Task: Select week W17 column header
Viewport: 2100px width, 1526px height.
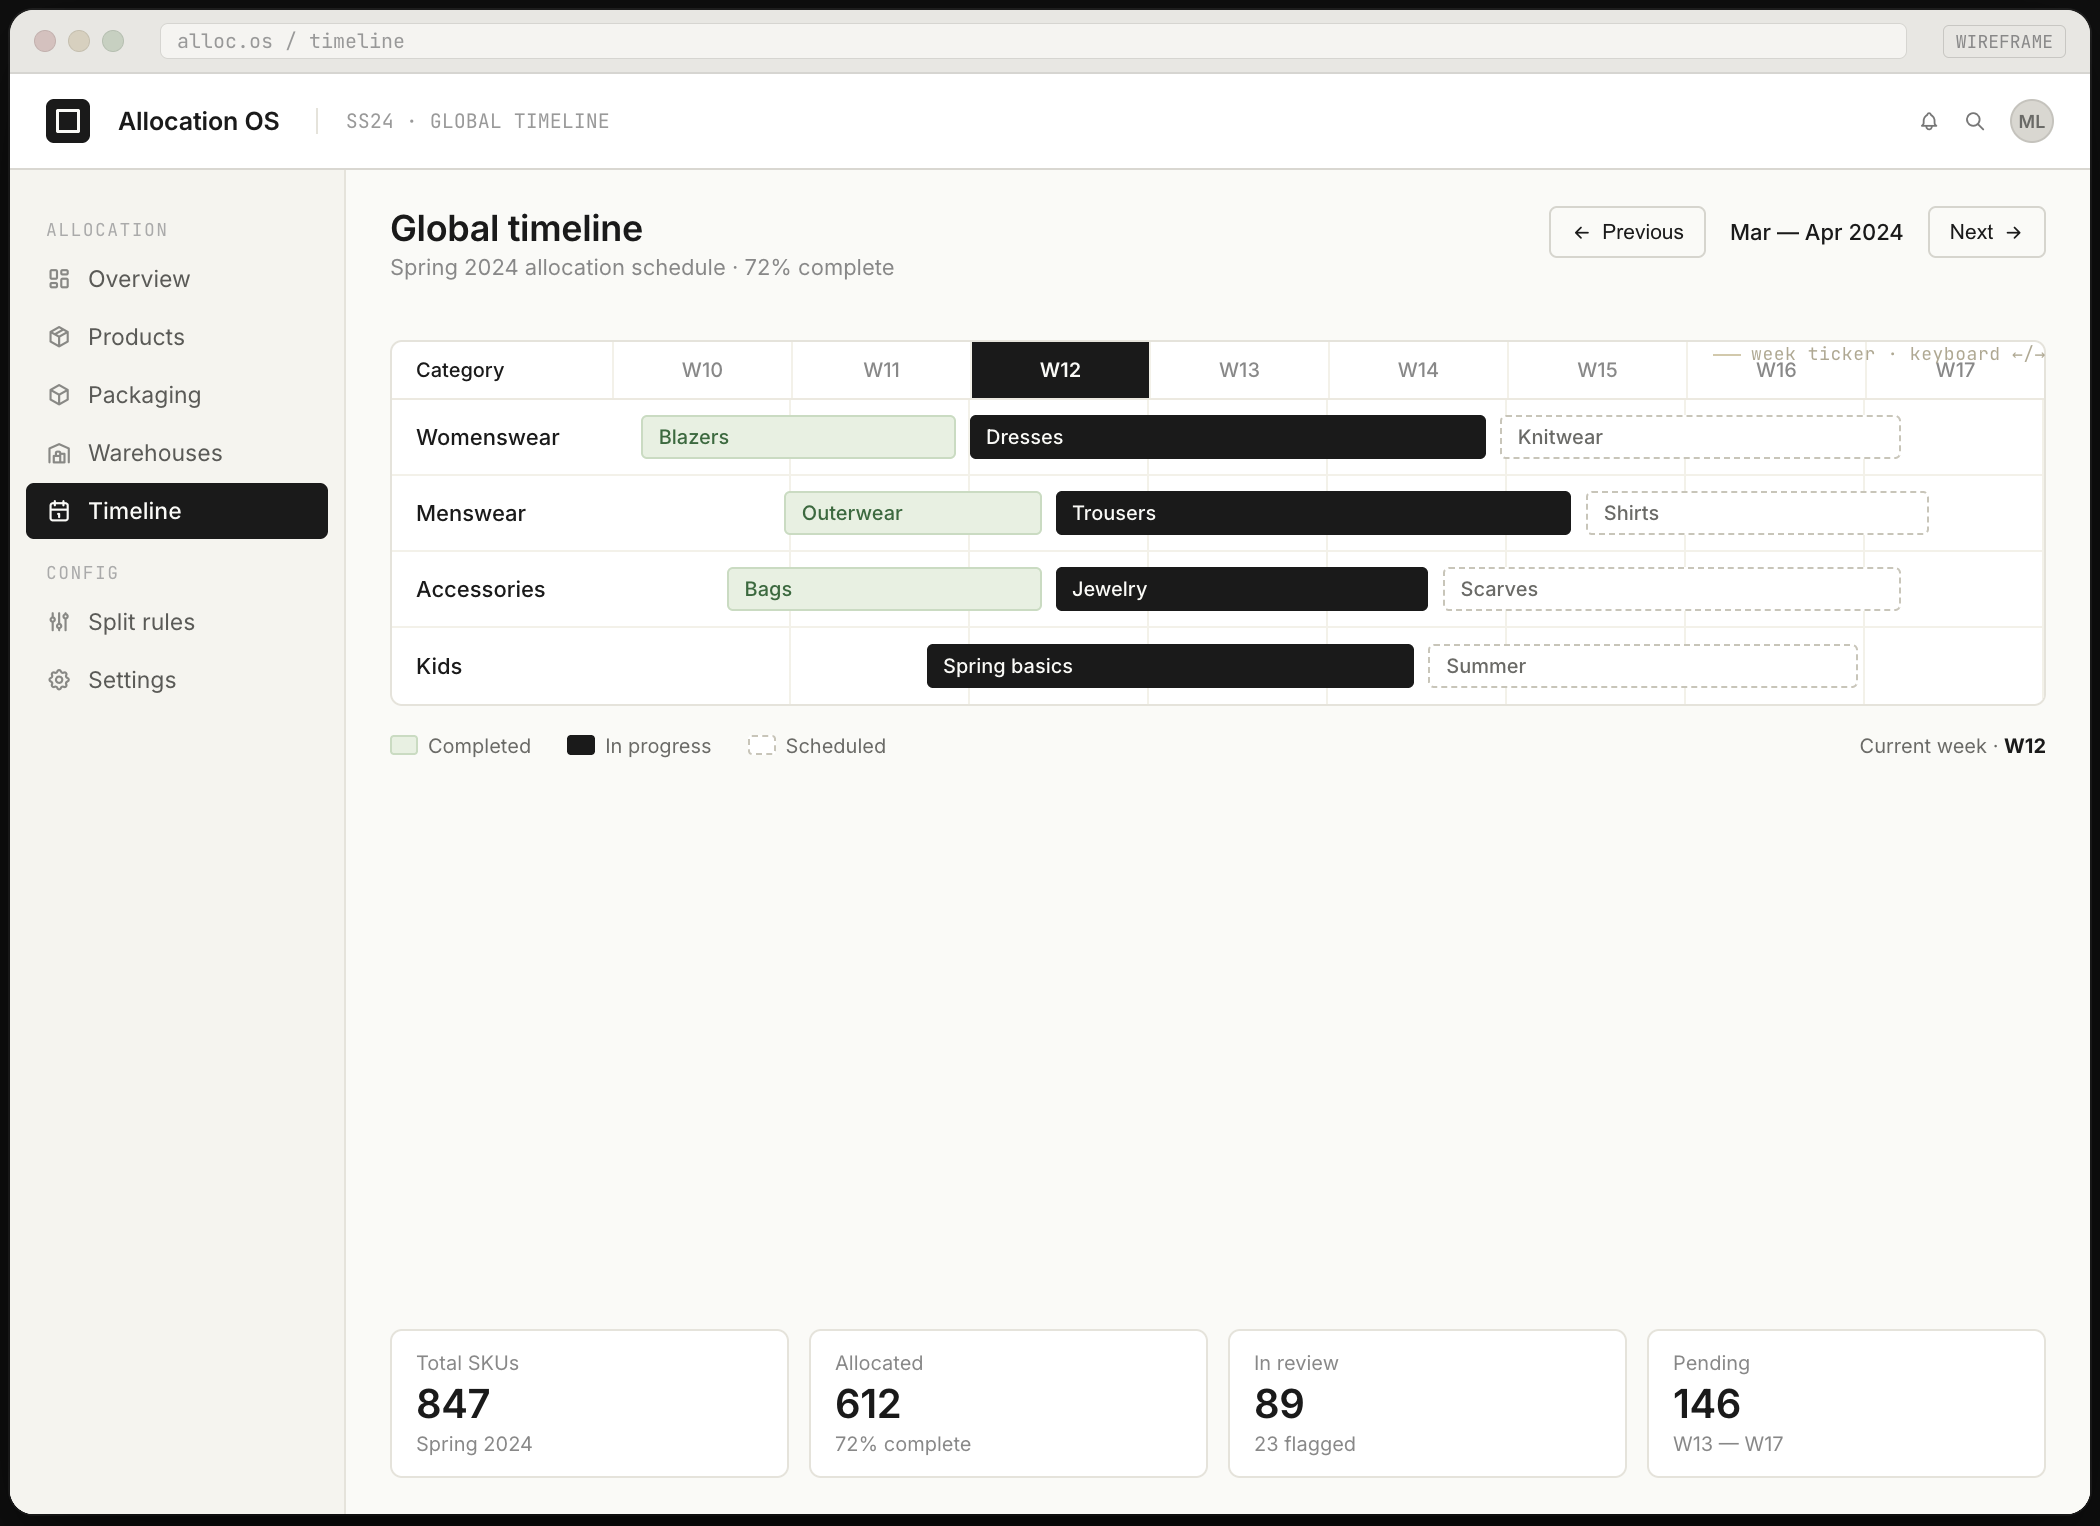Action: (1955, 370)
